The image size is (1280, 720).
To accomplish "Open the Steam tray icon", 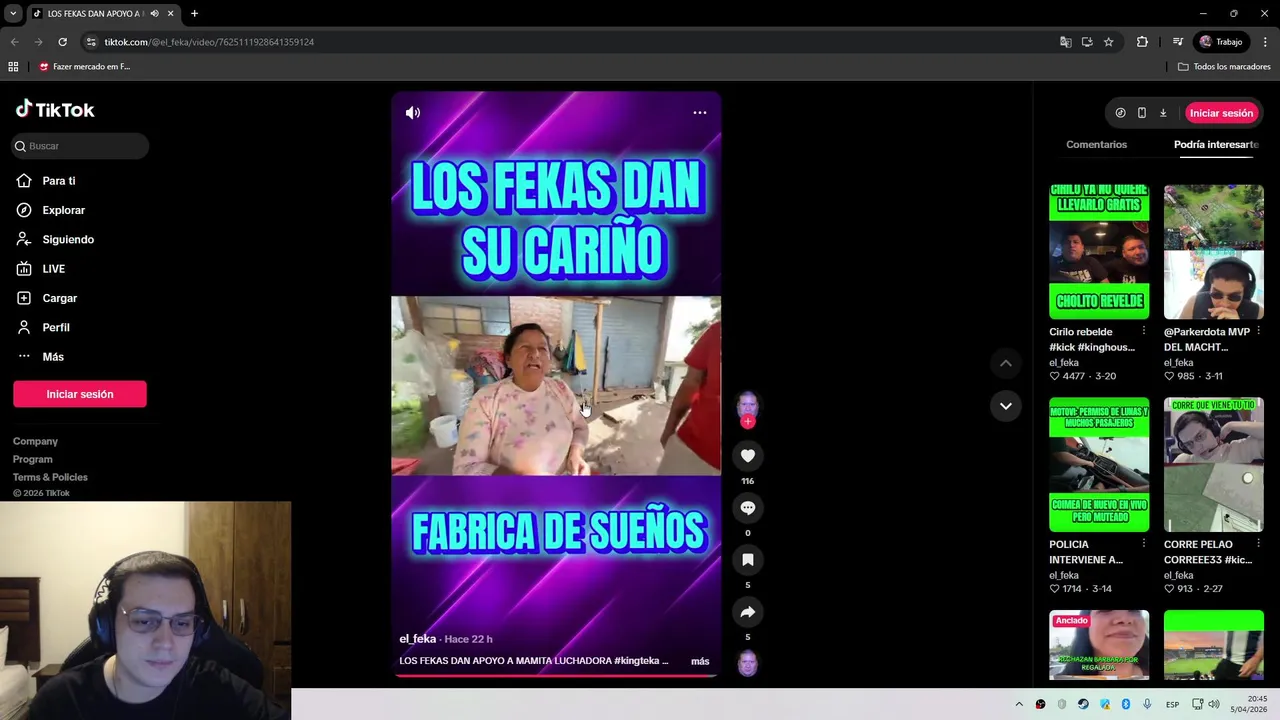I will coord(1083,704).
